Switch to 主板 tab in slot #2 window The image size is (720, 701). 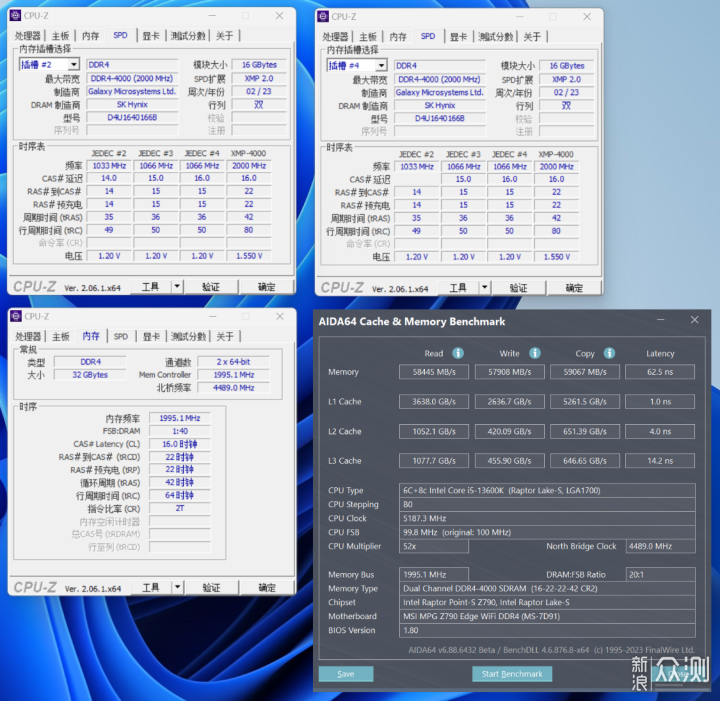point(60,36)
